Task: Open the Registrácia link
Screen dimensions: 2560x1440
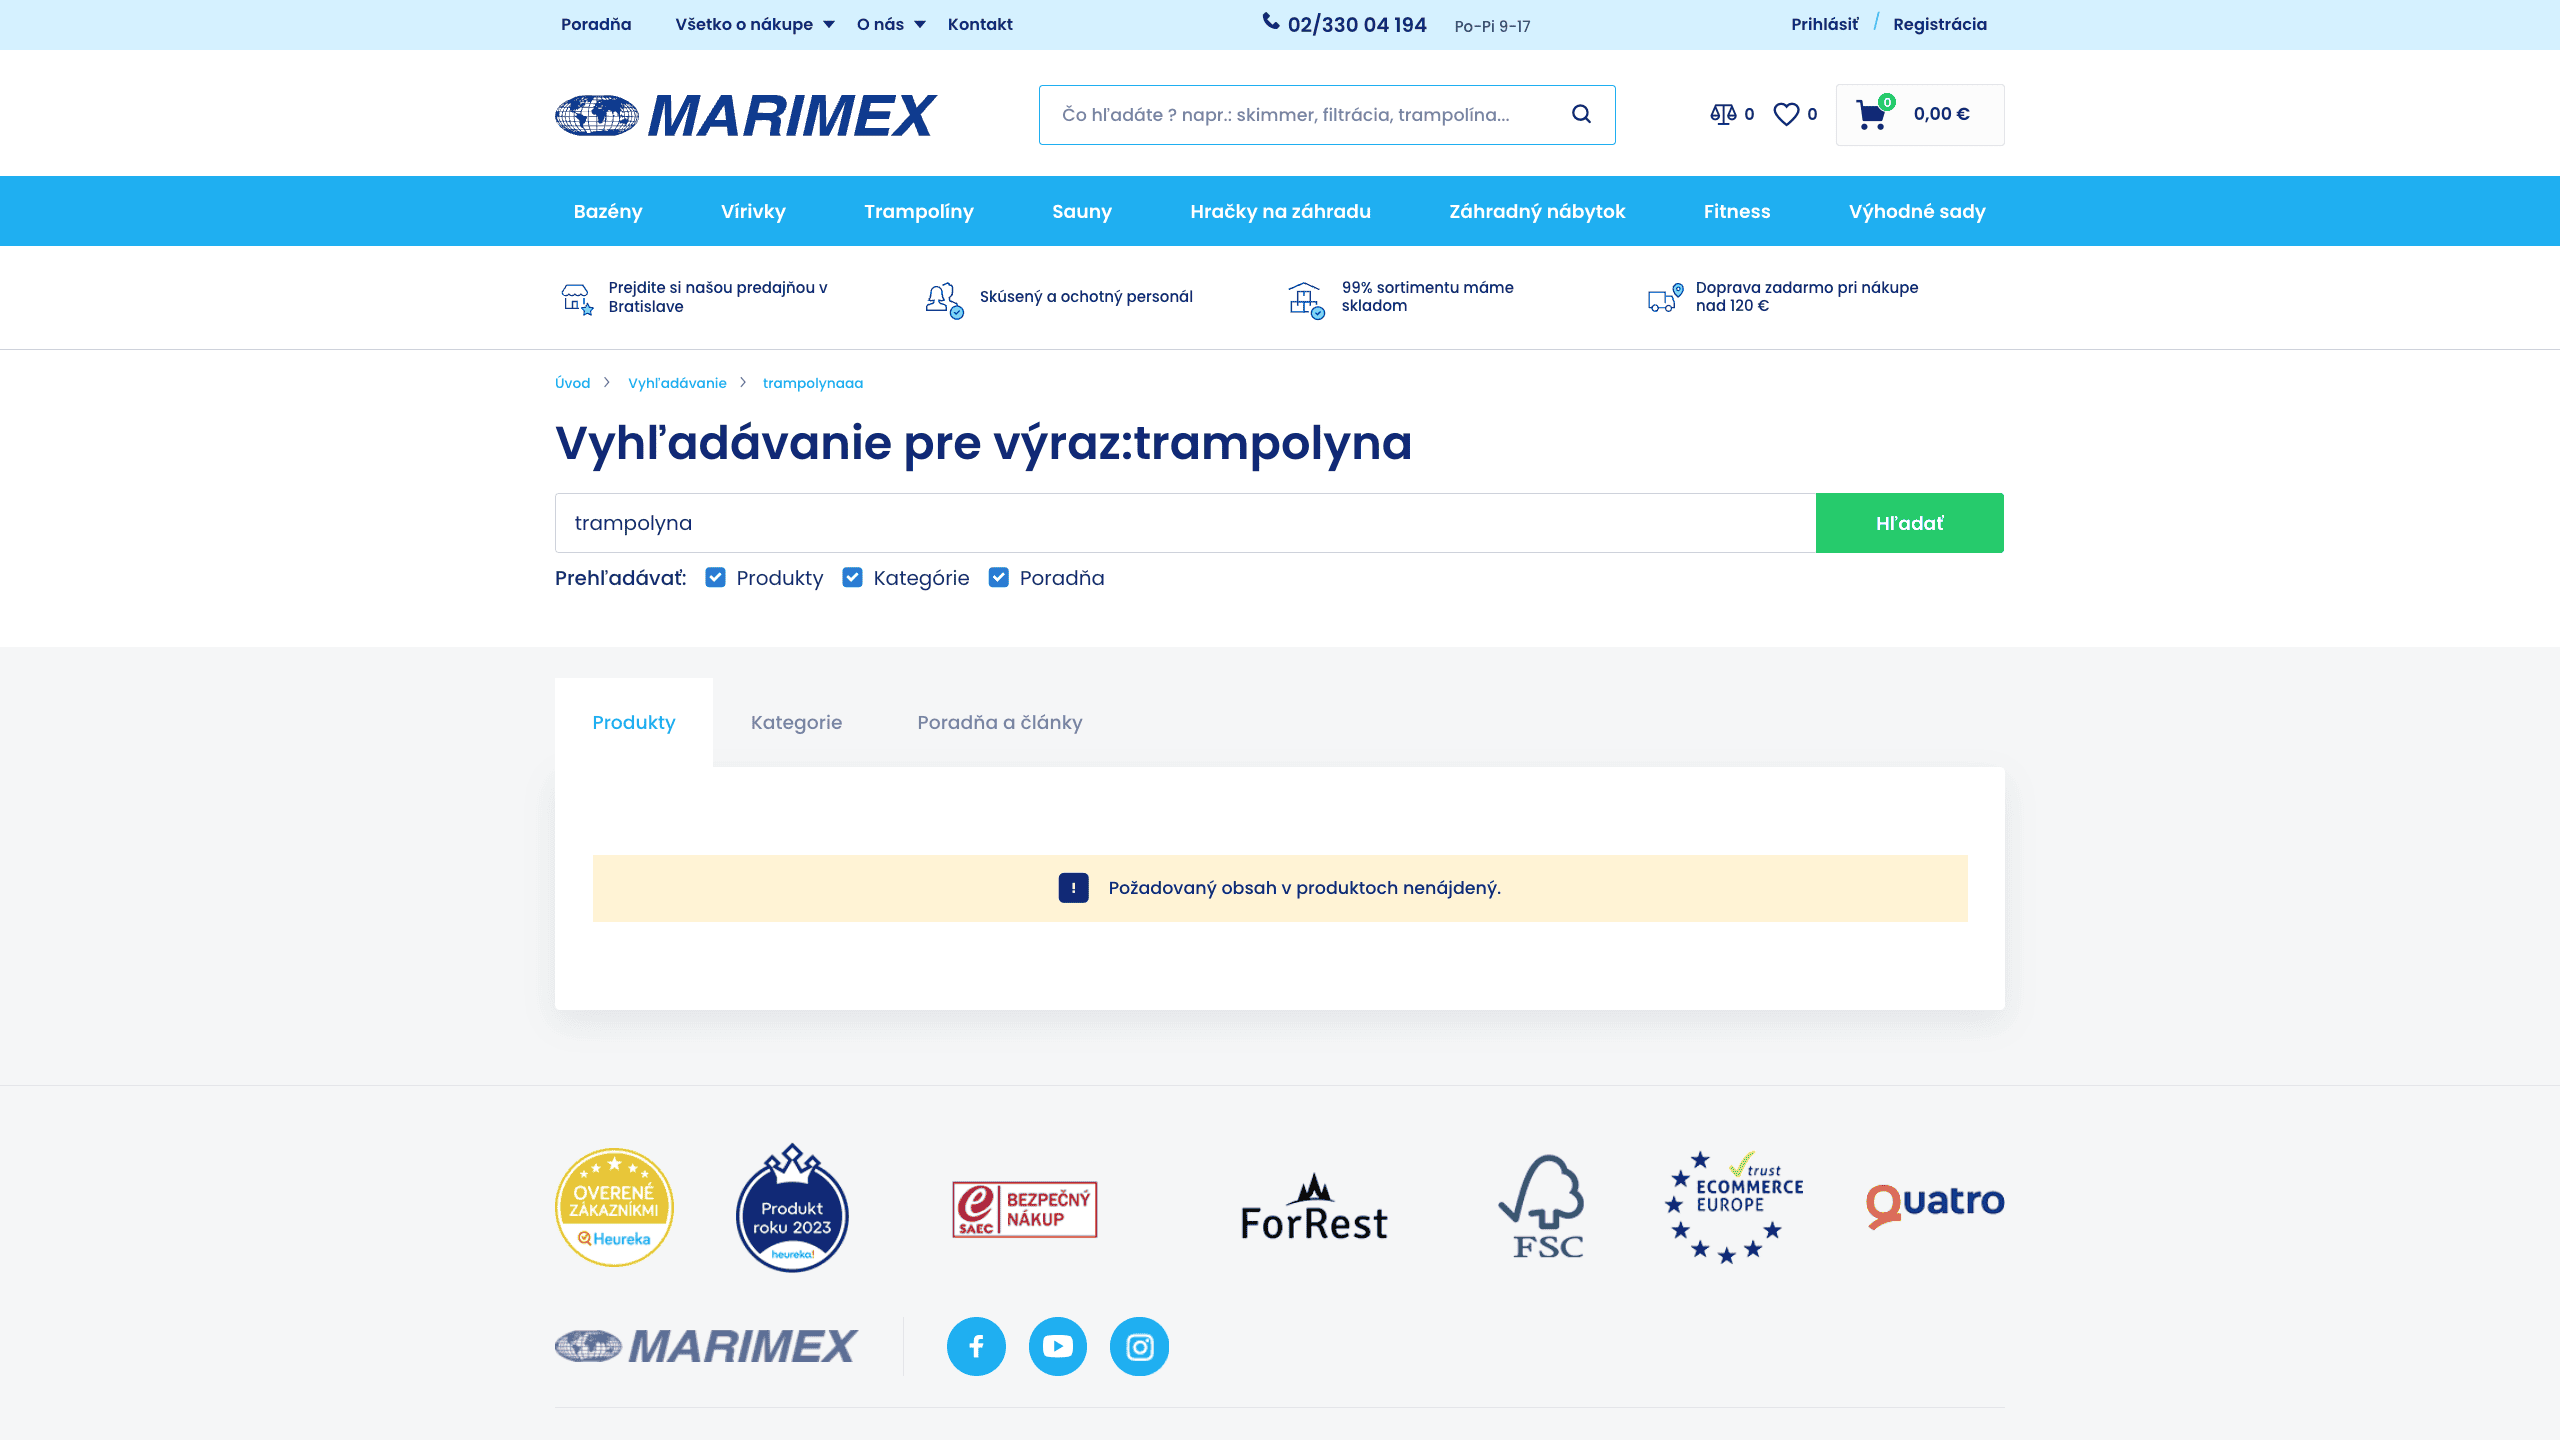Action: tap(1939, 24)
